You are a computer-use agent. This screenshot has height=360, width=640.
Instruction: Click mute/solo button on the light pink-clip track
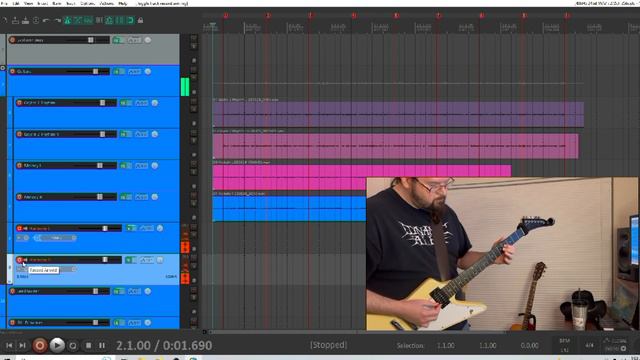(x=126, y=134)
